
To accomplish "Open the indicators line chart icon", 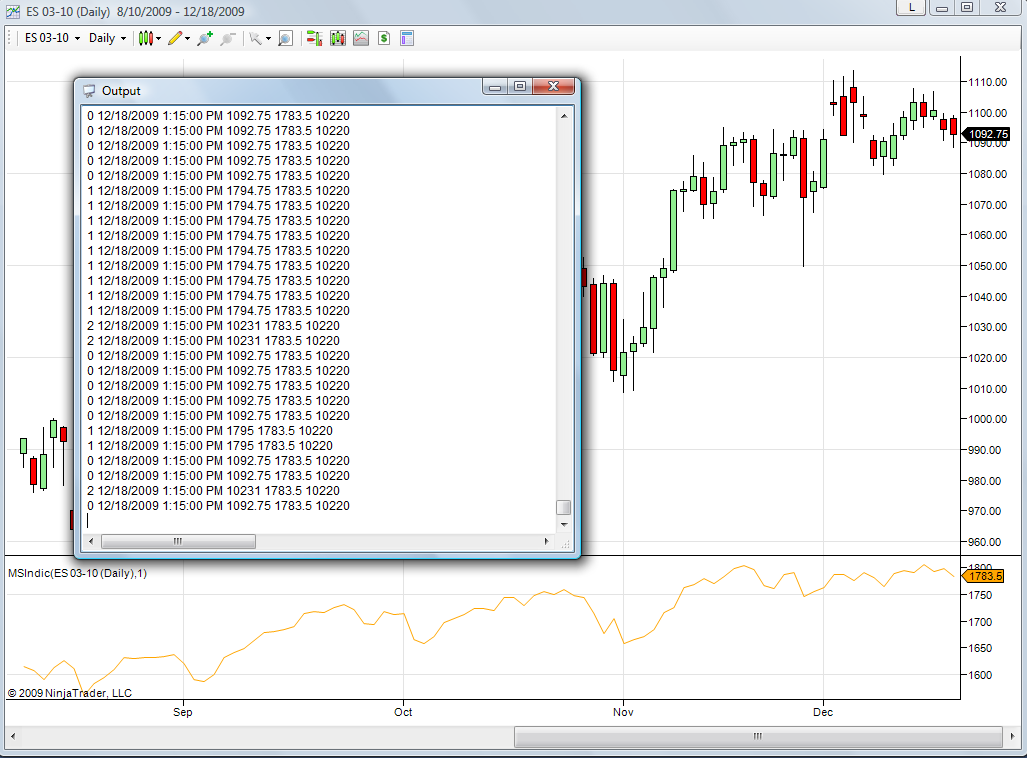I will [361, 38].
